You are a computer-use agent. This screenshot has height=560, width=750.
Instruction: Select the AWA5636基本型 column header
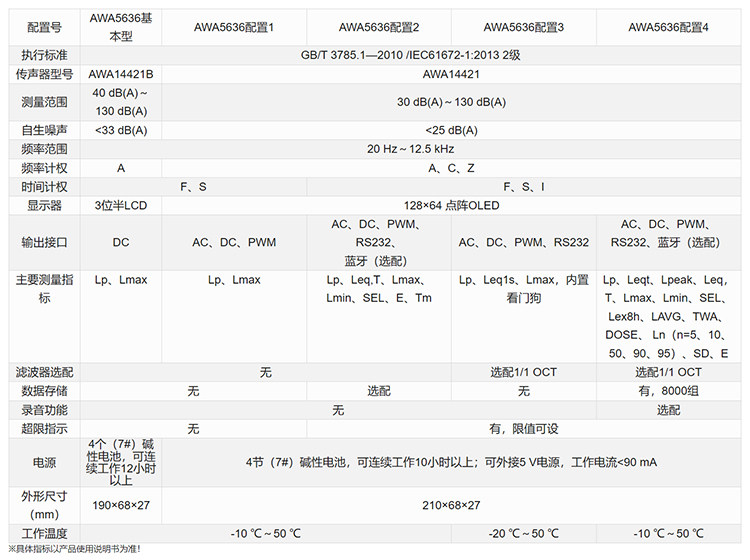[x=121, y=27]
